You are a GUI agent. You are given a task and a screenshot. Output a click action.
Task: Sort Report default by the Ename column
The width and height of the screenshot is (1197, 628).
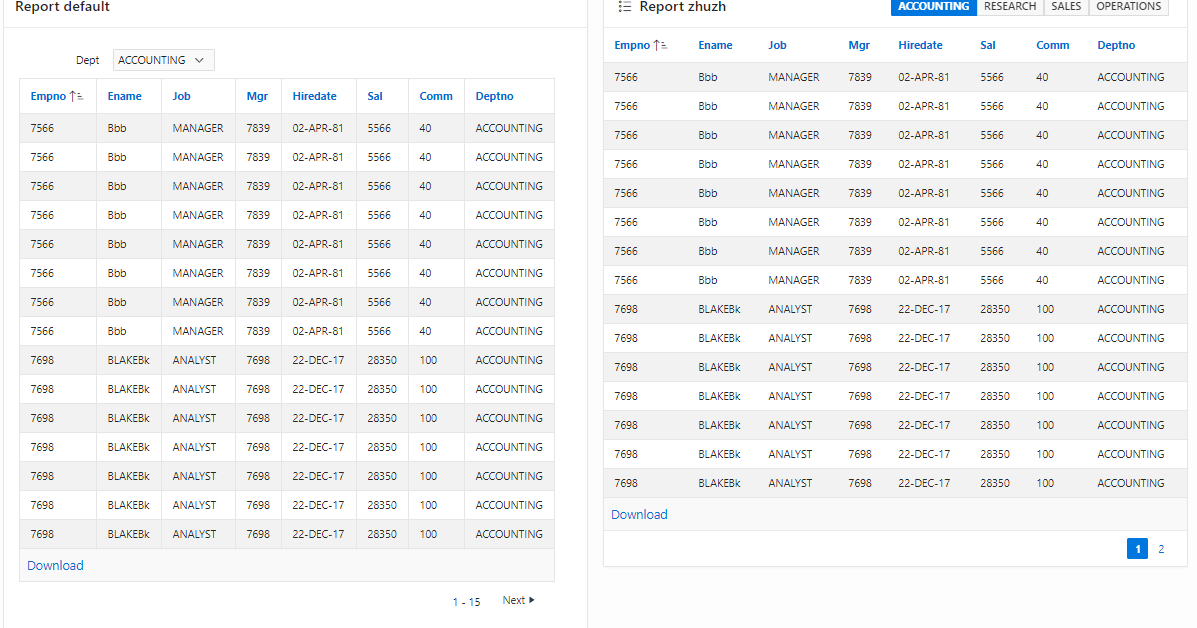[x=125, y=95]
